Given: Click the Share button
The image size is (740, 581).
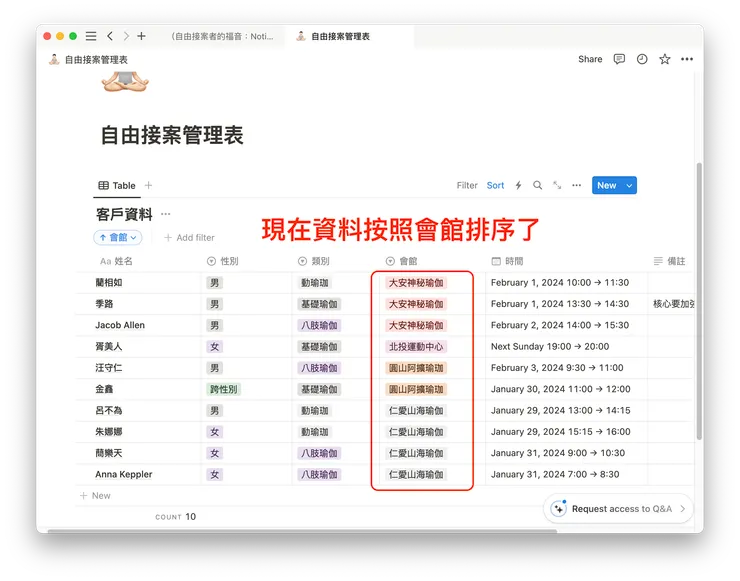Looking at the screenshot, I should 590,59.
